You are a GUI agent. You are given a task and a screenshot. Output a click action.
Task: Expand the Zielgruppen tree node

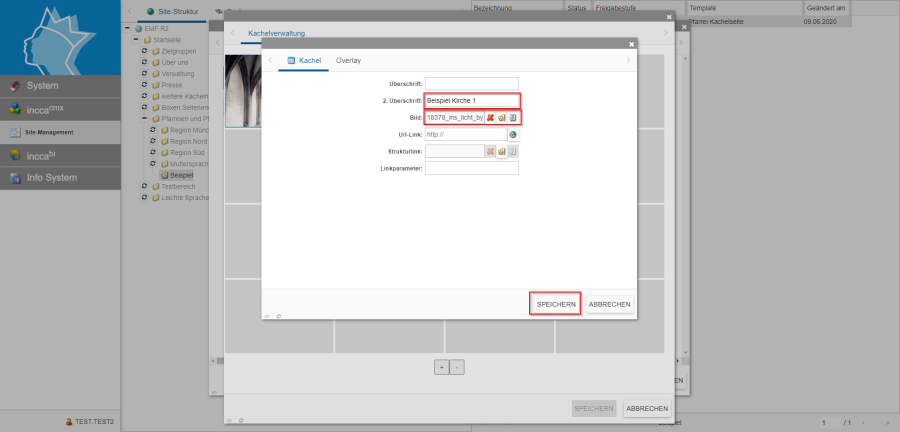click(x=145, y=51)
